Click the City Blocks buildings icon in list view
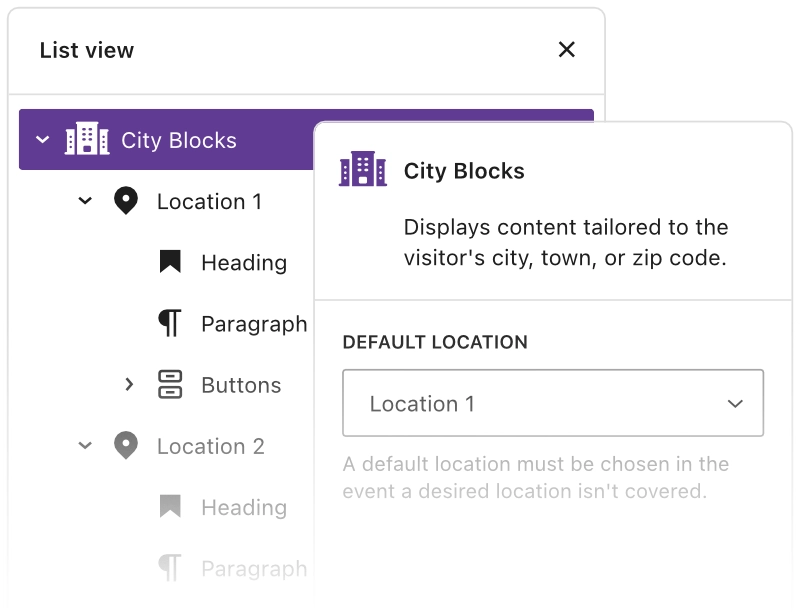This screenshot has height=612, width=800. [x=87, y=140]
